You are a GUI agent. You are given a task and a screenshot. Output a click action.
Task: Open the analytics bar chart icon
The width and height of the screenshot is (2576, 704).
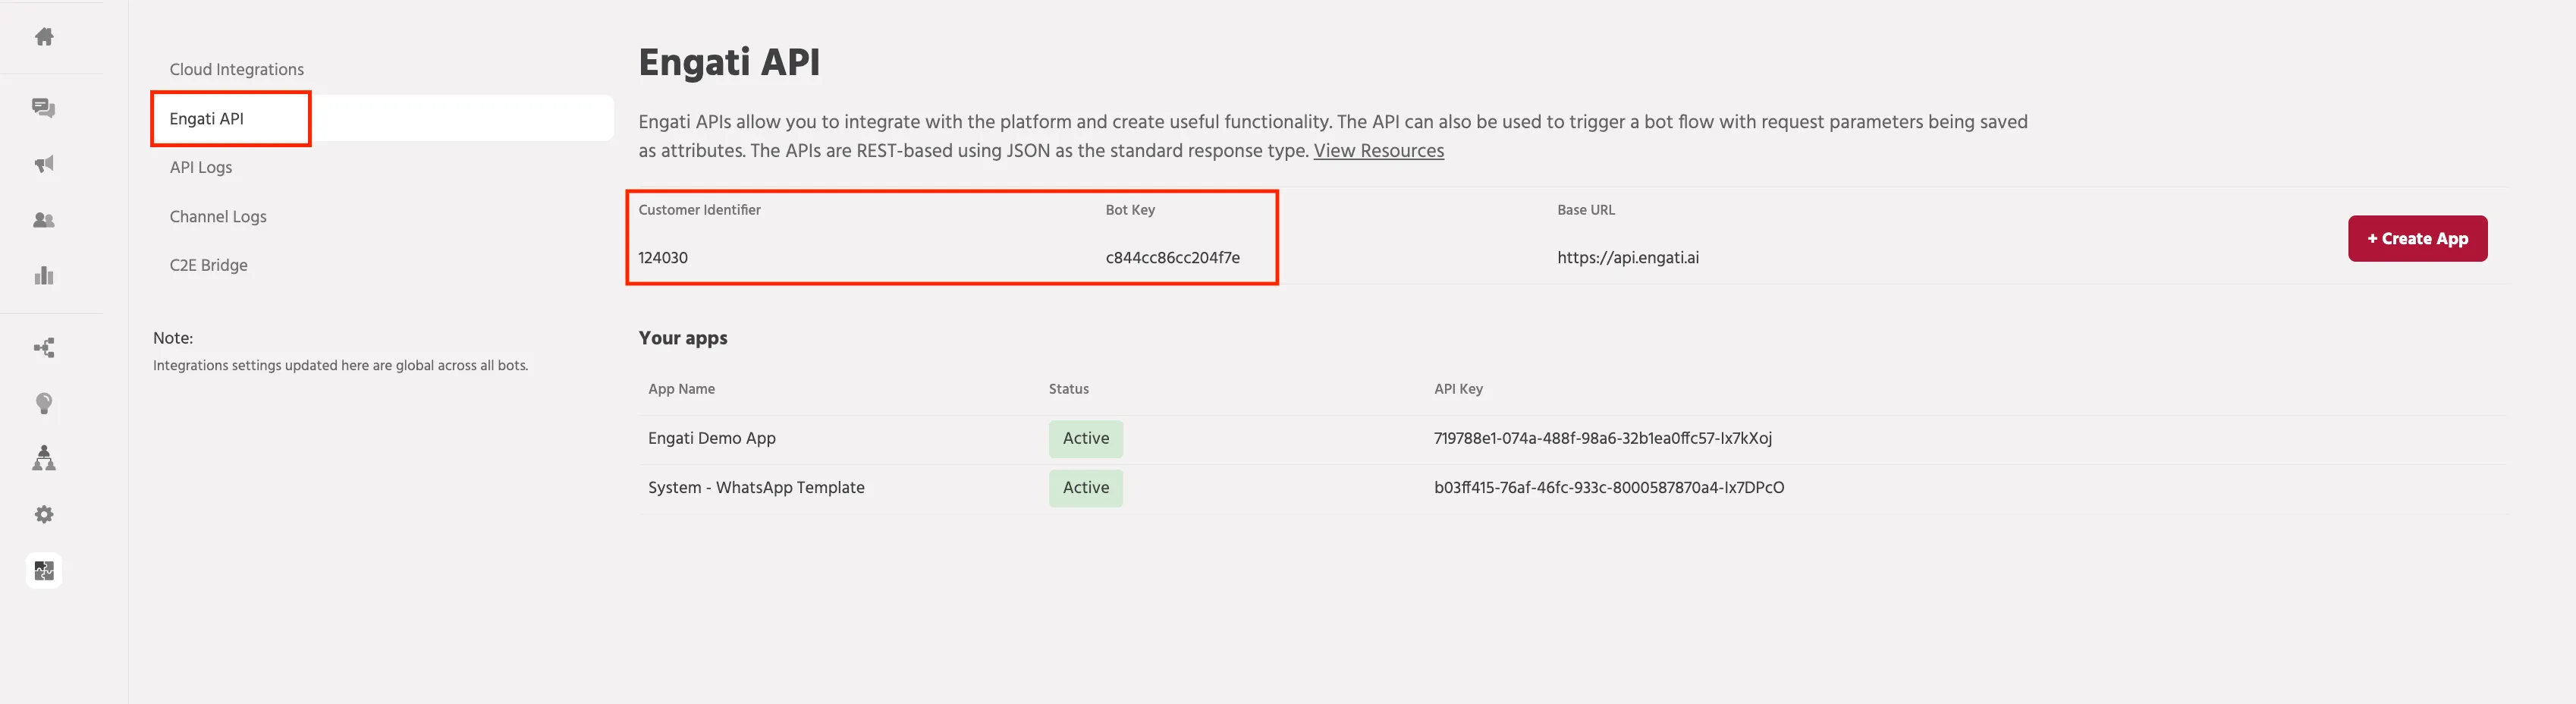(x=44, y=276)
